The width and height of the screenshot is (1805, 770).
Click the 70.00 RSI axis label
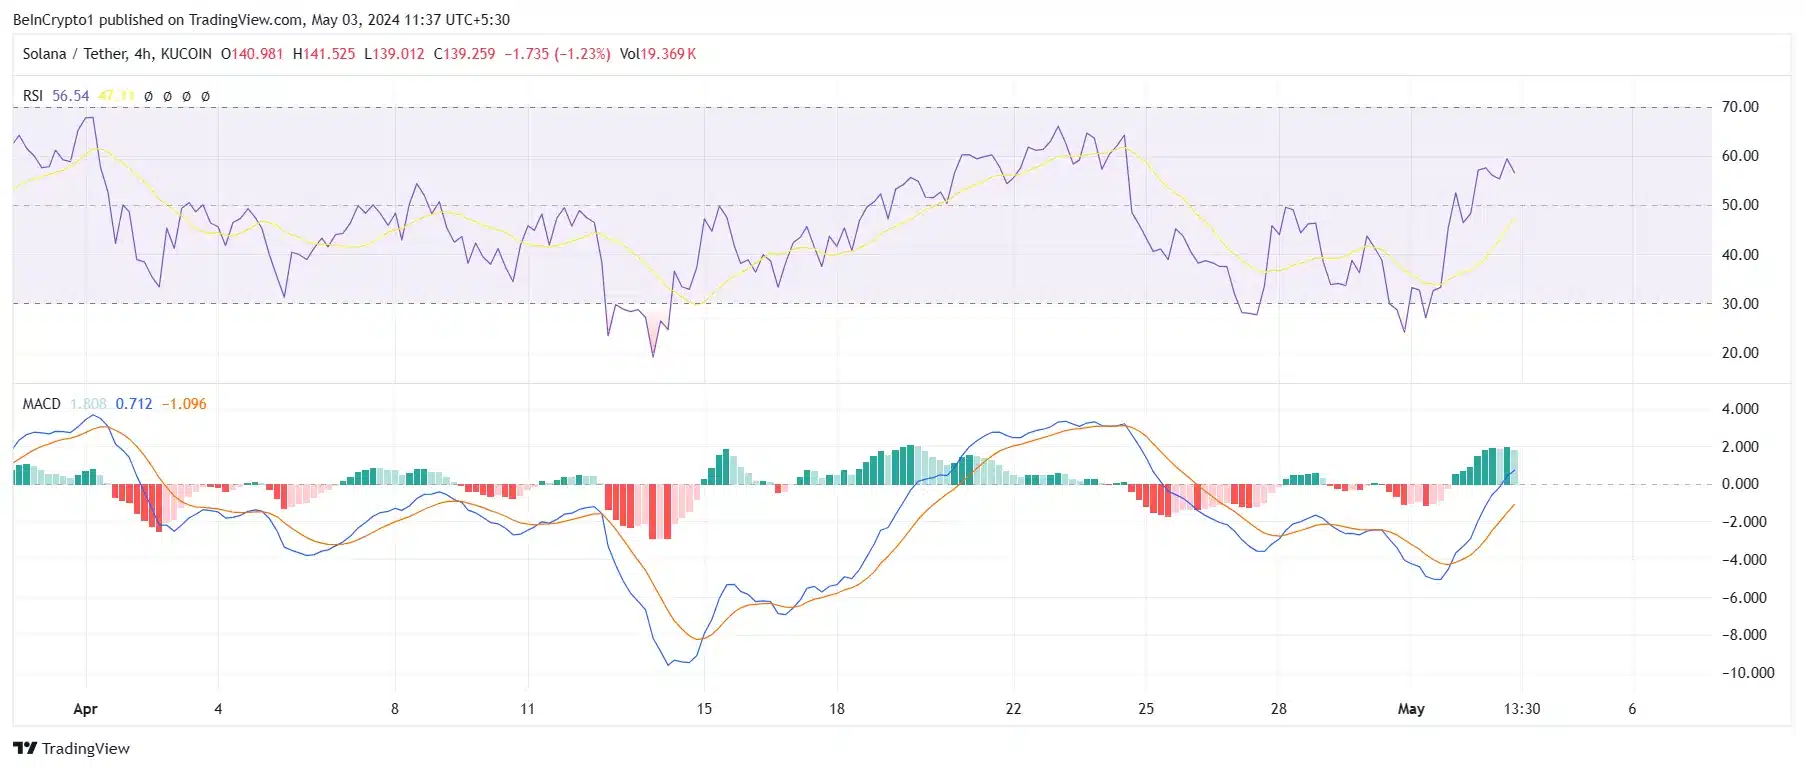pos(1740,107)
